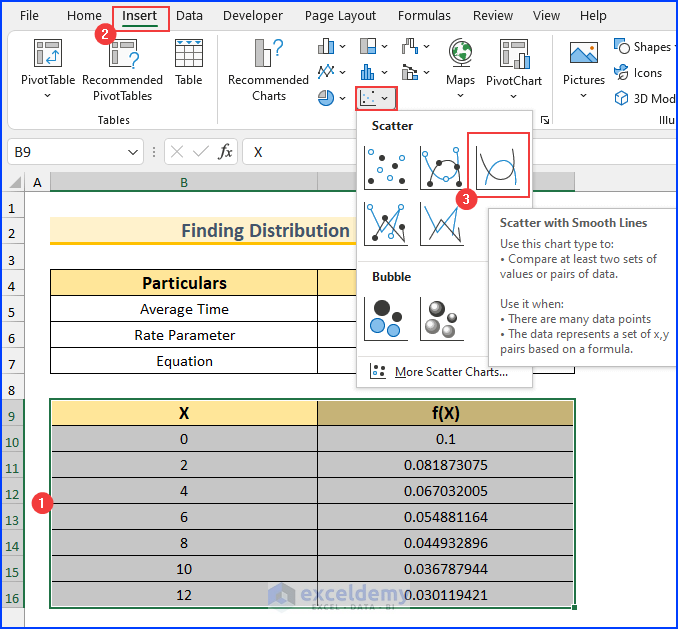The width and height of the screenshot is (678, 629).
Task: Click the line or area chart icon
Action: click(326, 72)
